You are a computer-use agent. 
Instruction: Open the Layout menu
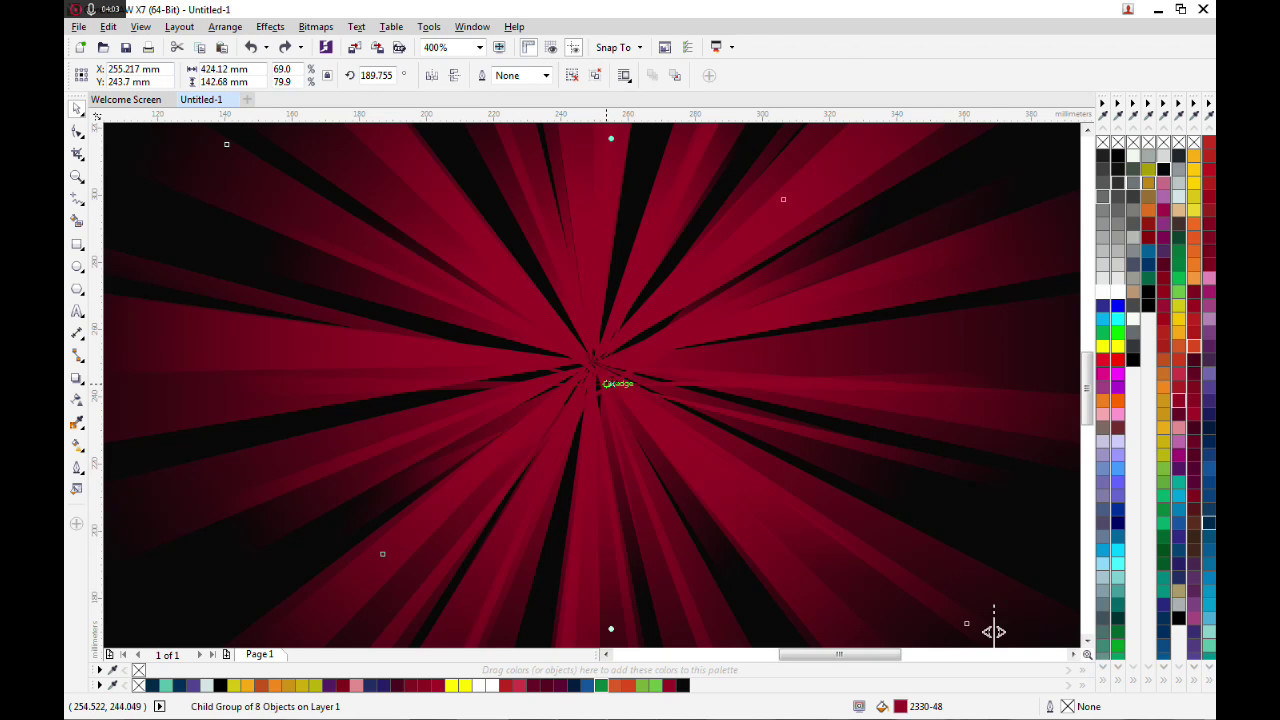179,27
